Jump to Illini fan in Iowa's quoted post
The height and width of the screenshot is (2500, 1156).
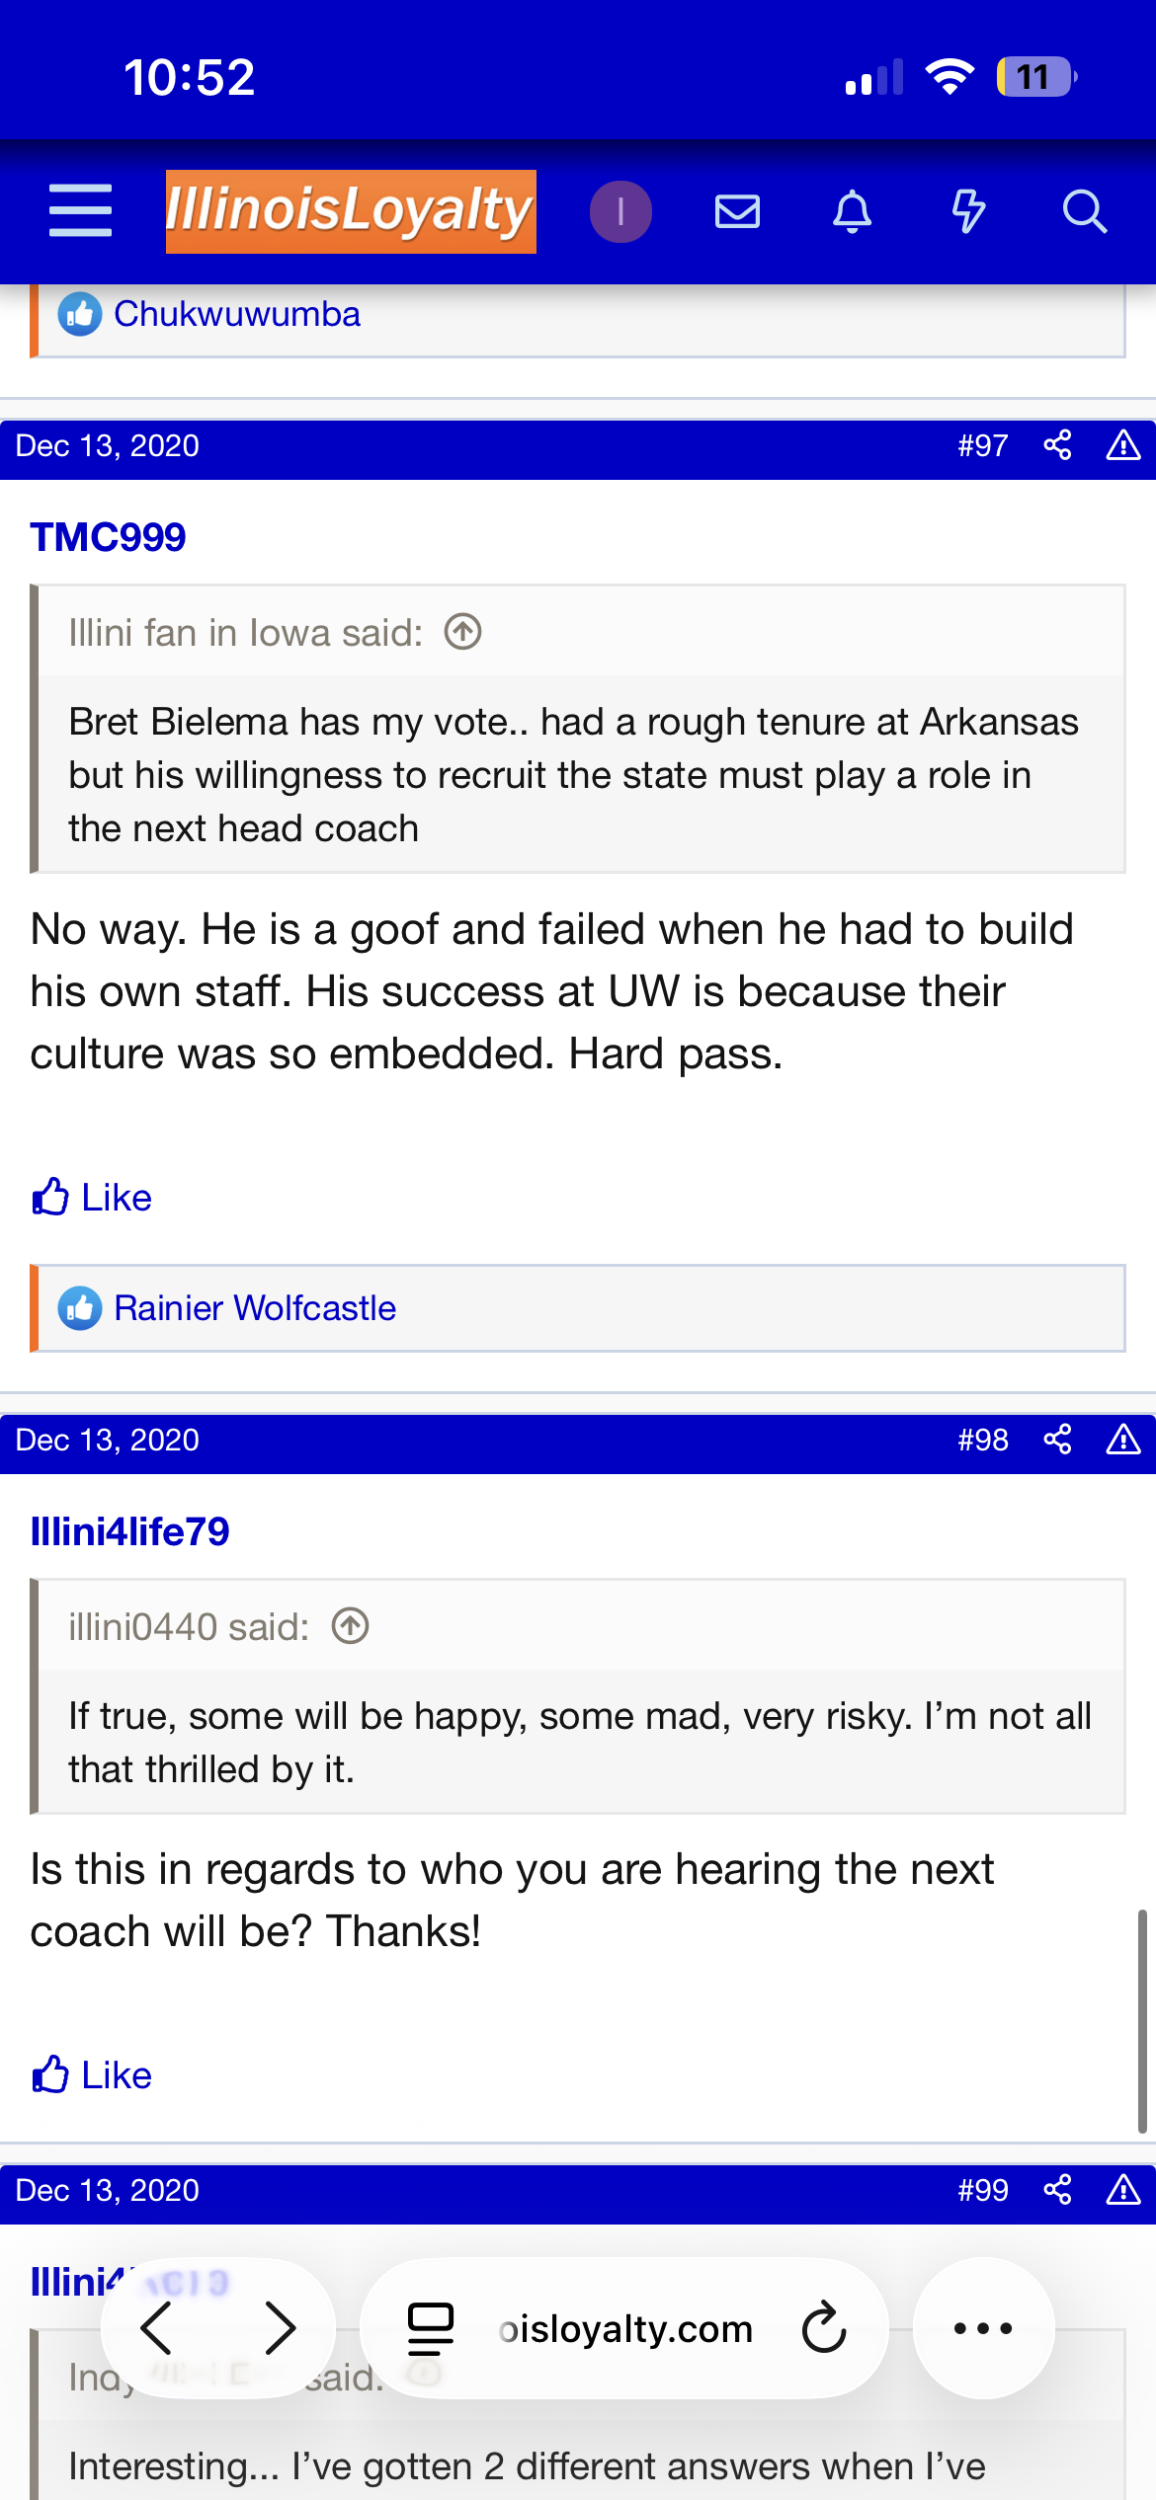click(463, 632)
